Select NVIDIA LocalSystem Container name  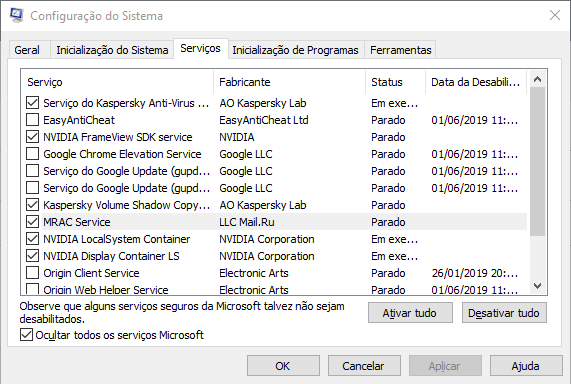(117, 239)
